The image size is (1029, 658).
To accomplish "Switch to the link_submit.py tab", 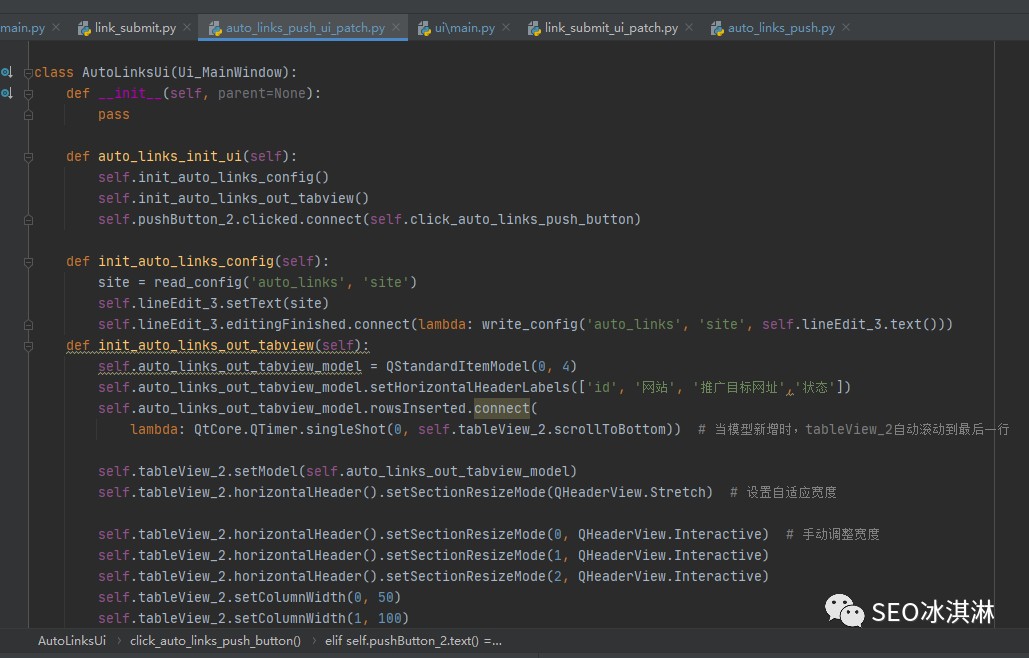I will click(x=135, y=28).
